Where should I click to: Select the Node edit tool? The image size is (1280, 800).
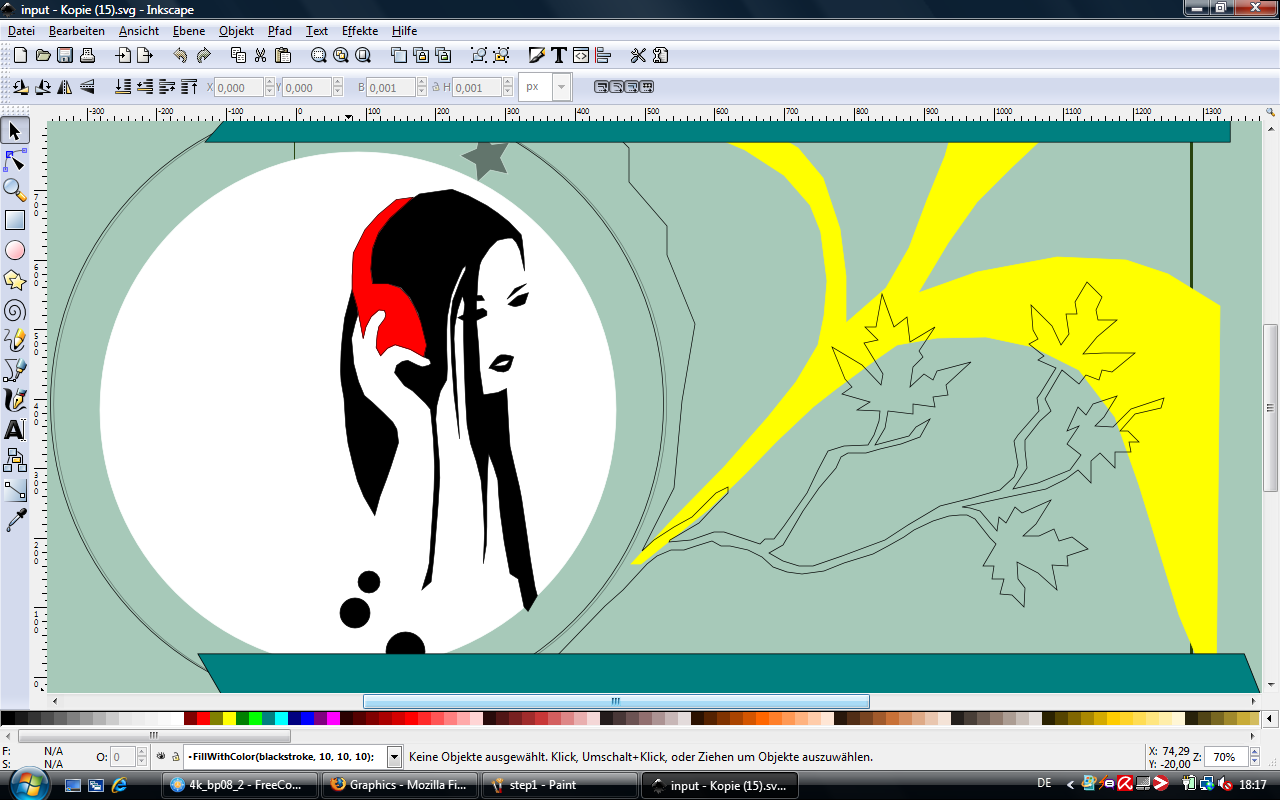(x=15, y=160)
